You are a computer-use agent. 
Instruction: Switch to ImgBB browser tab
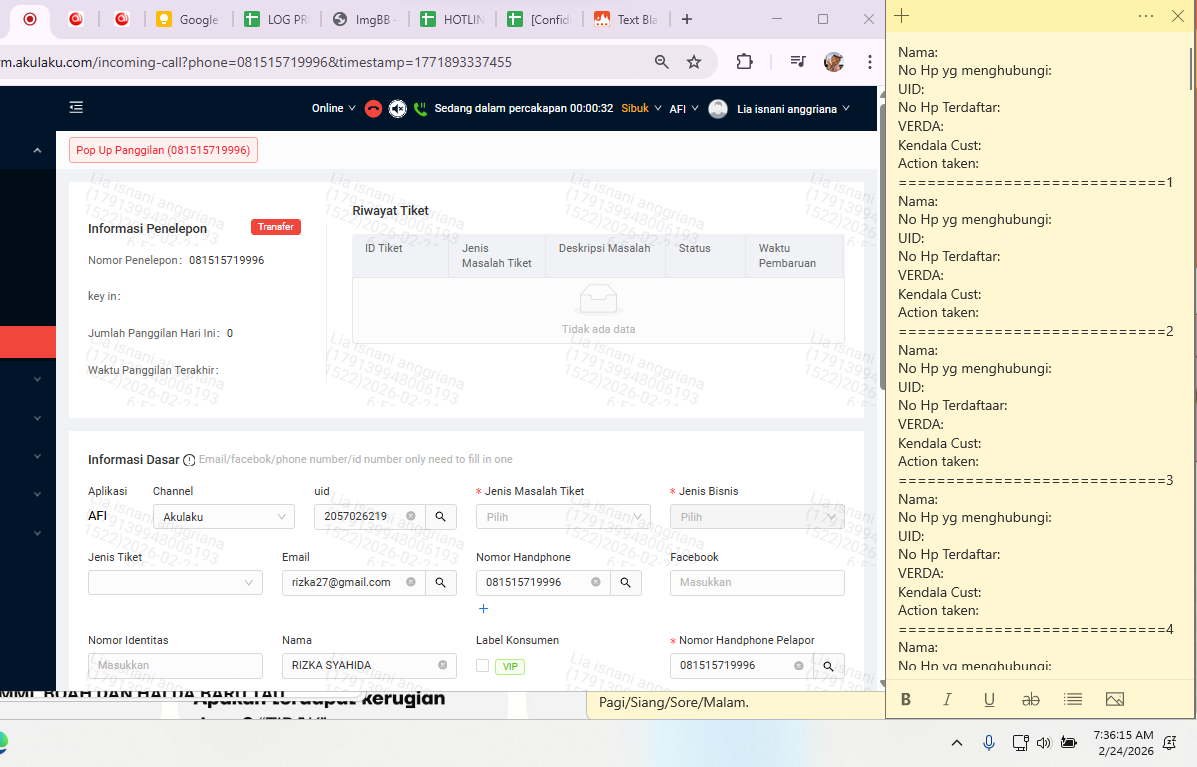[x=364, y=19]
